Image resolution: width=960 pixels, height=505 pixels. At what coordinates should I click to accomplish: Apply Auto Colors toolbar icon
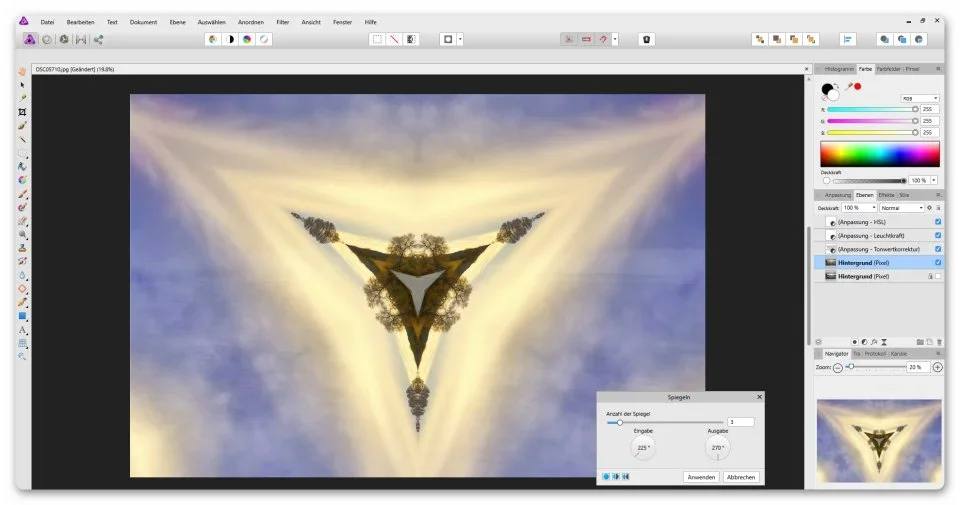247,39
